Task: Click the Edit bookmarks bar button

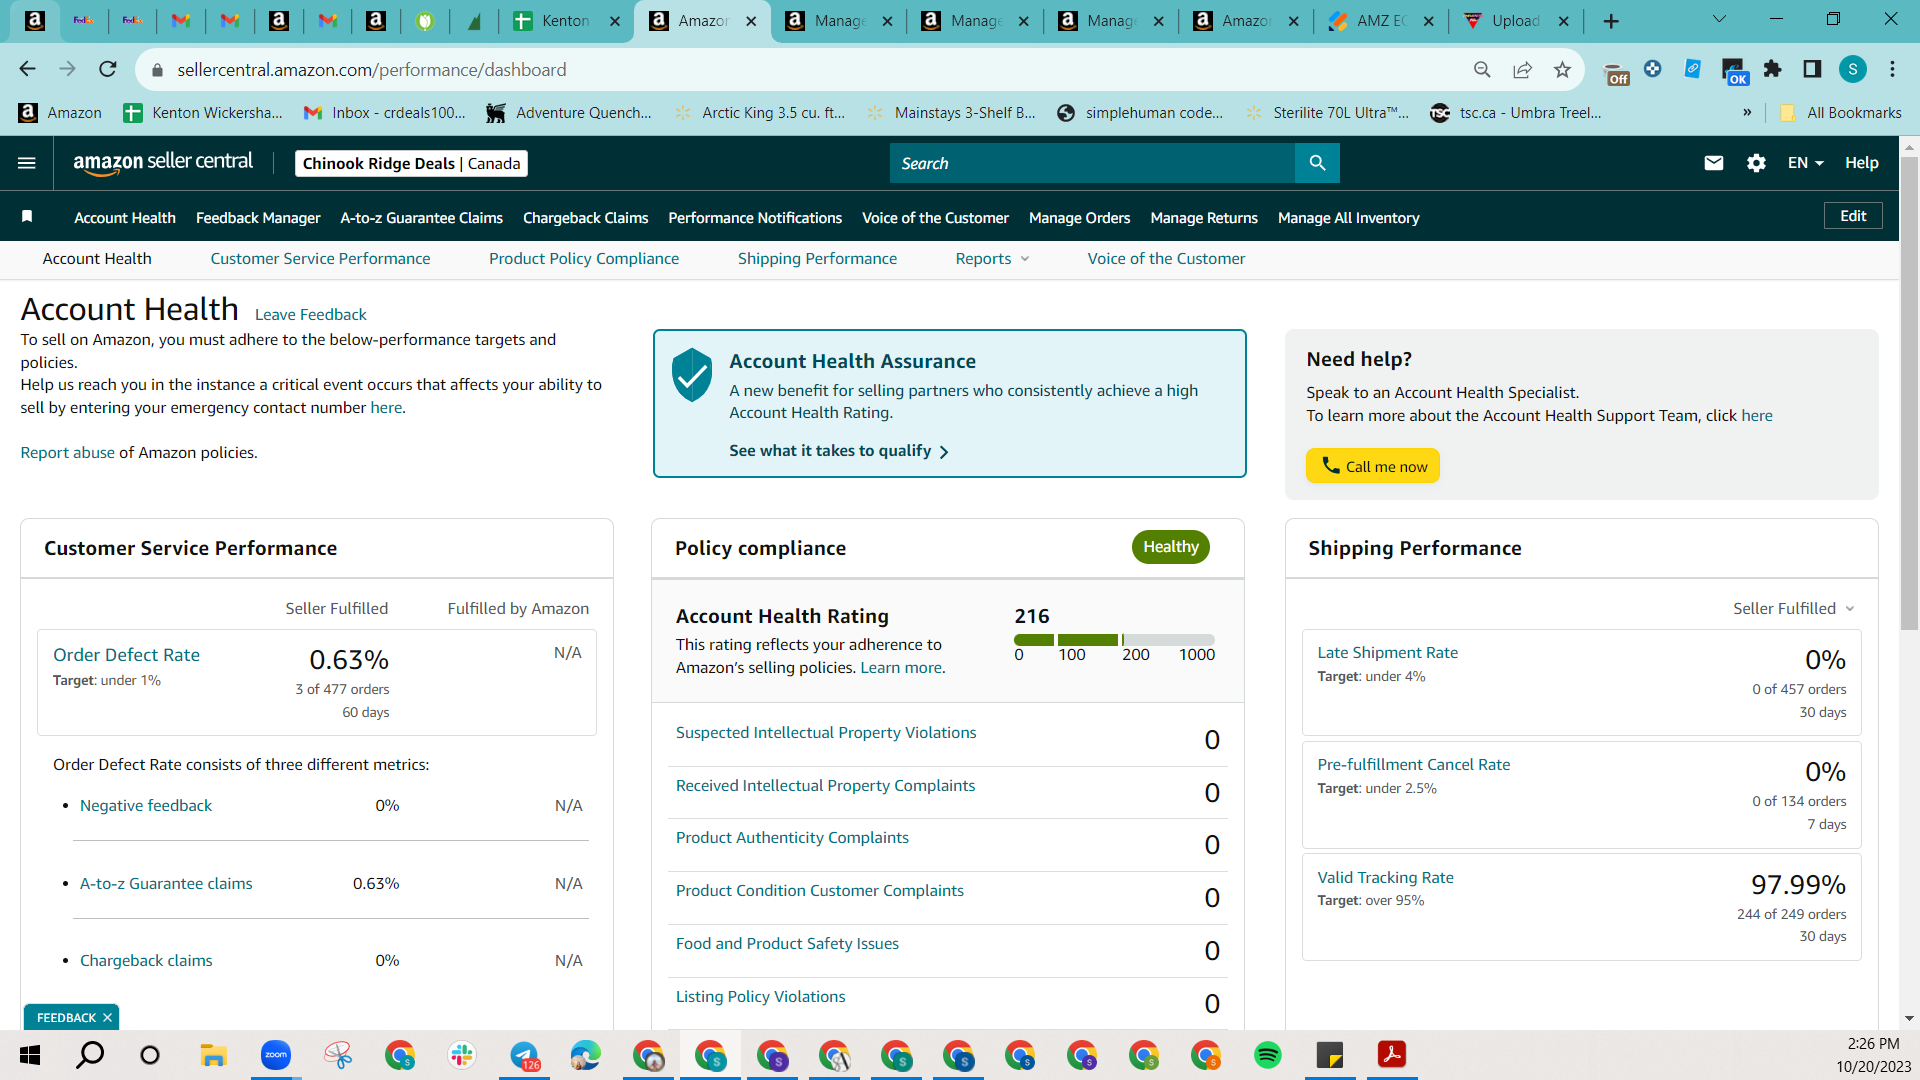Action: click(1853, 216)
